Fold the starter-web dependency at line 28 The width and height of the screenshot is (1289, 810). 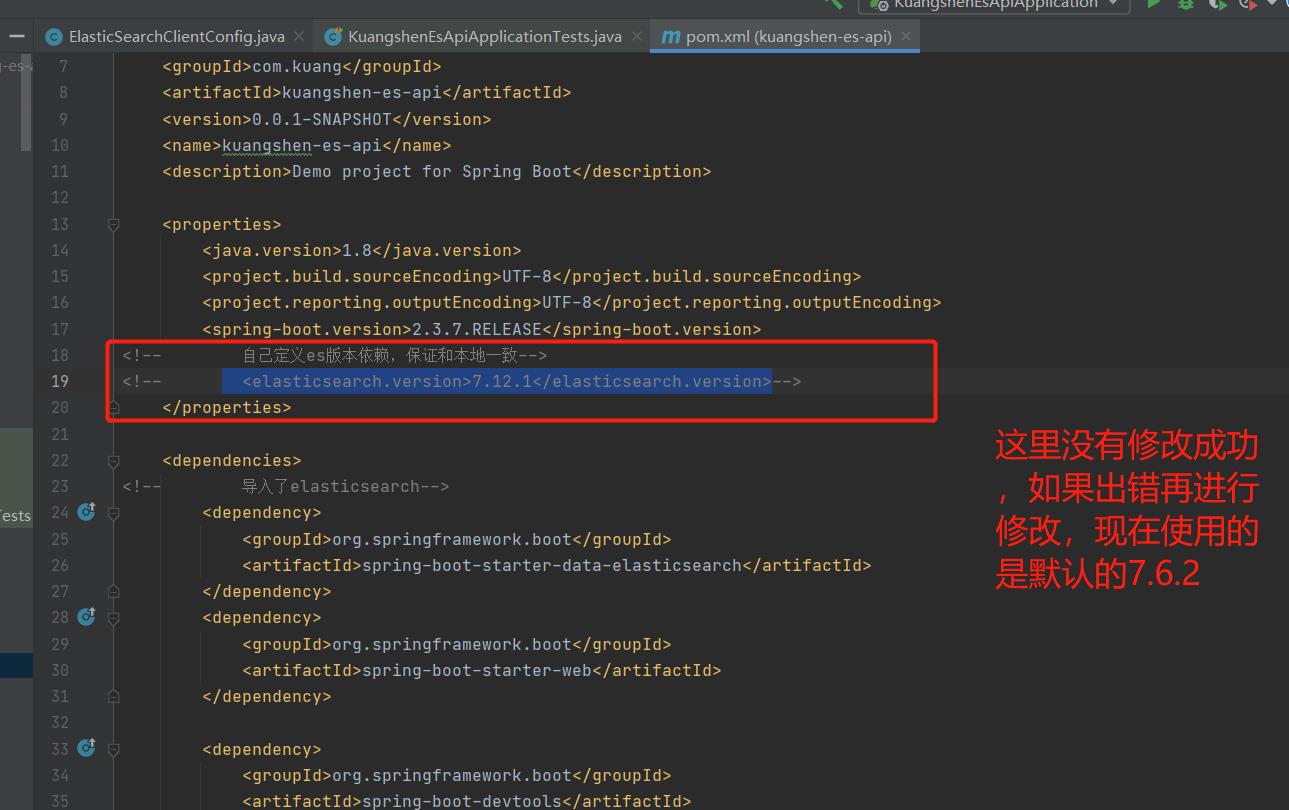pyautogui.click(x=113, y=618)
